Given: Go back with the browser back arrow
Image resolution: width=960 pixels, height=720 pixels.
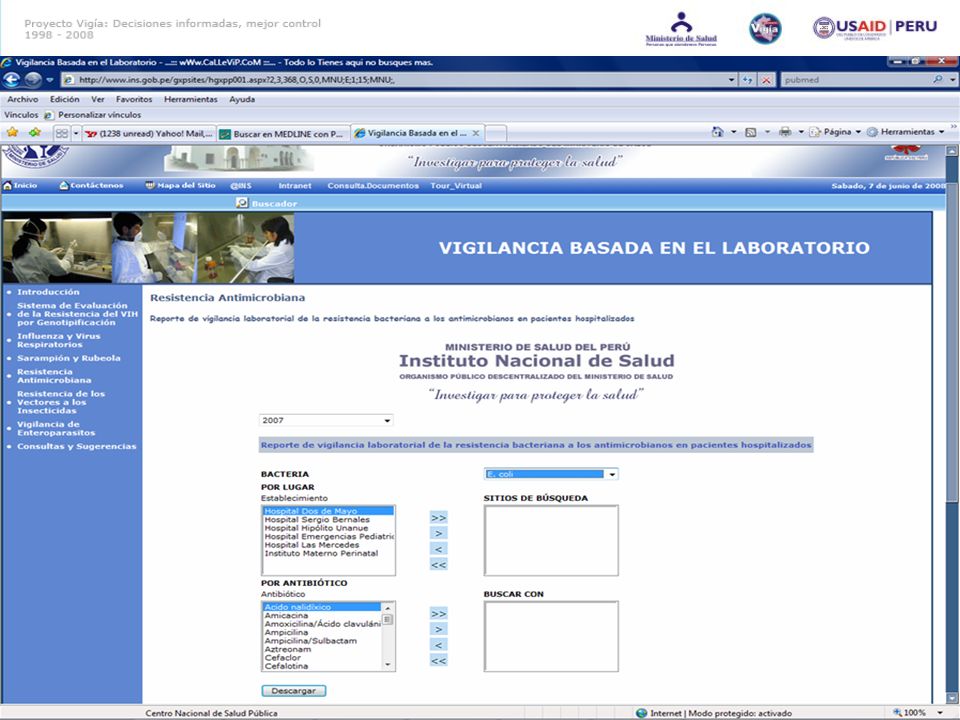Looking at the screenshot, I should click(x=11, y=80).
